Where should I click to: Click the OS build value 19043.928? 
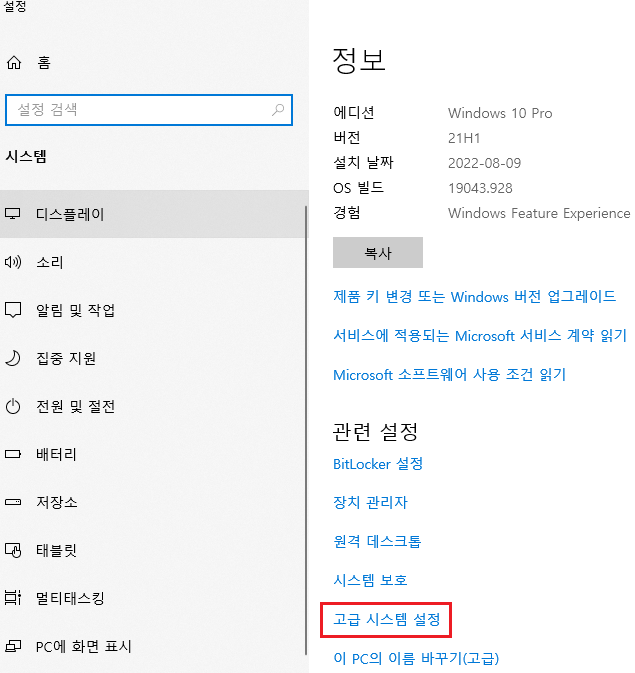click(480, 188)
